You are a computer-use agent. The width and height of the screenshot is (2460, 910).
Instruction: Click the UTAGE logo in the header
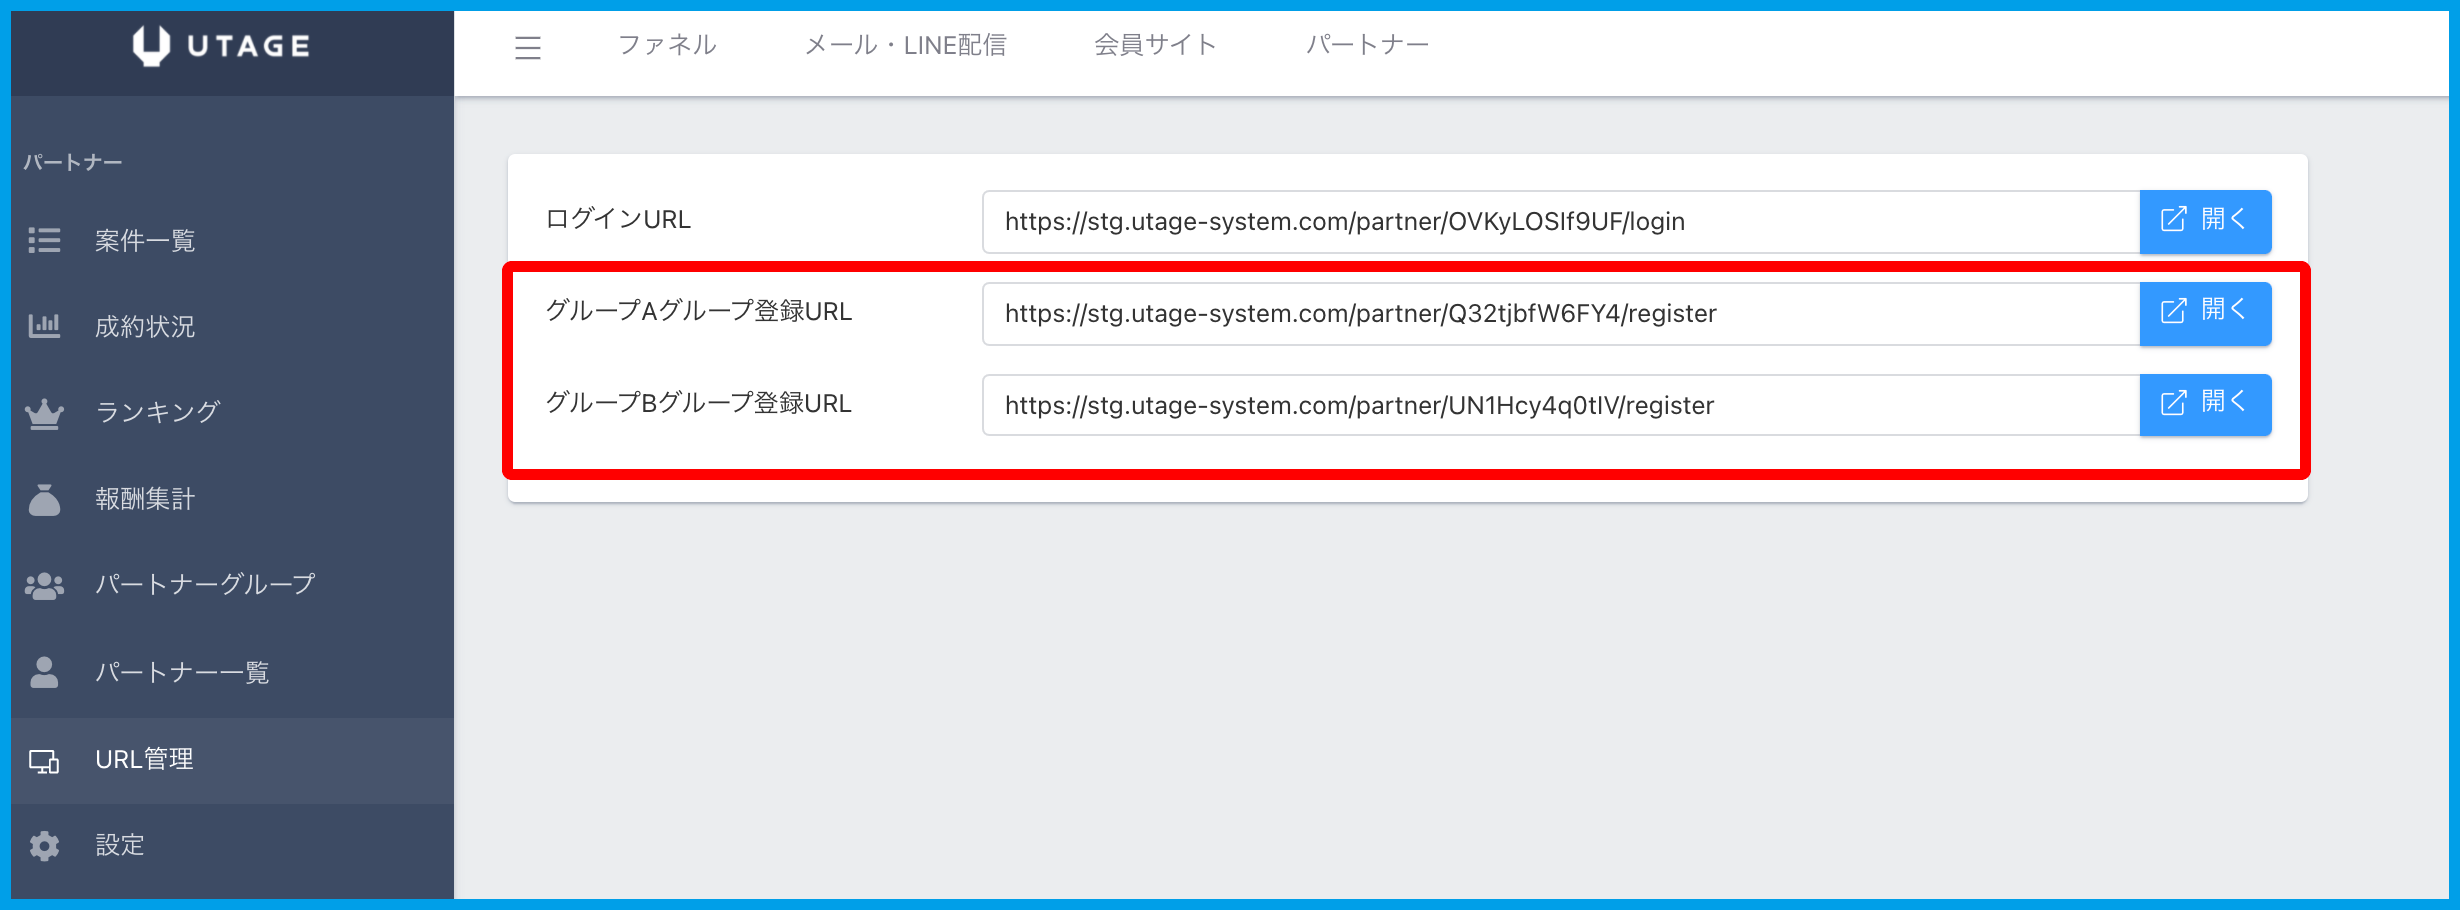[222, 46]
